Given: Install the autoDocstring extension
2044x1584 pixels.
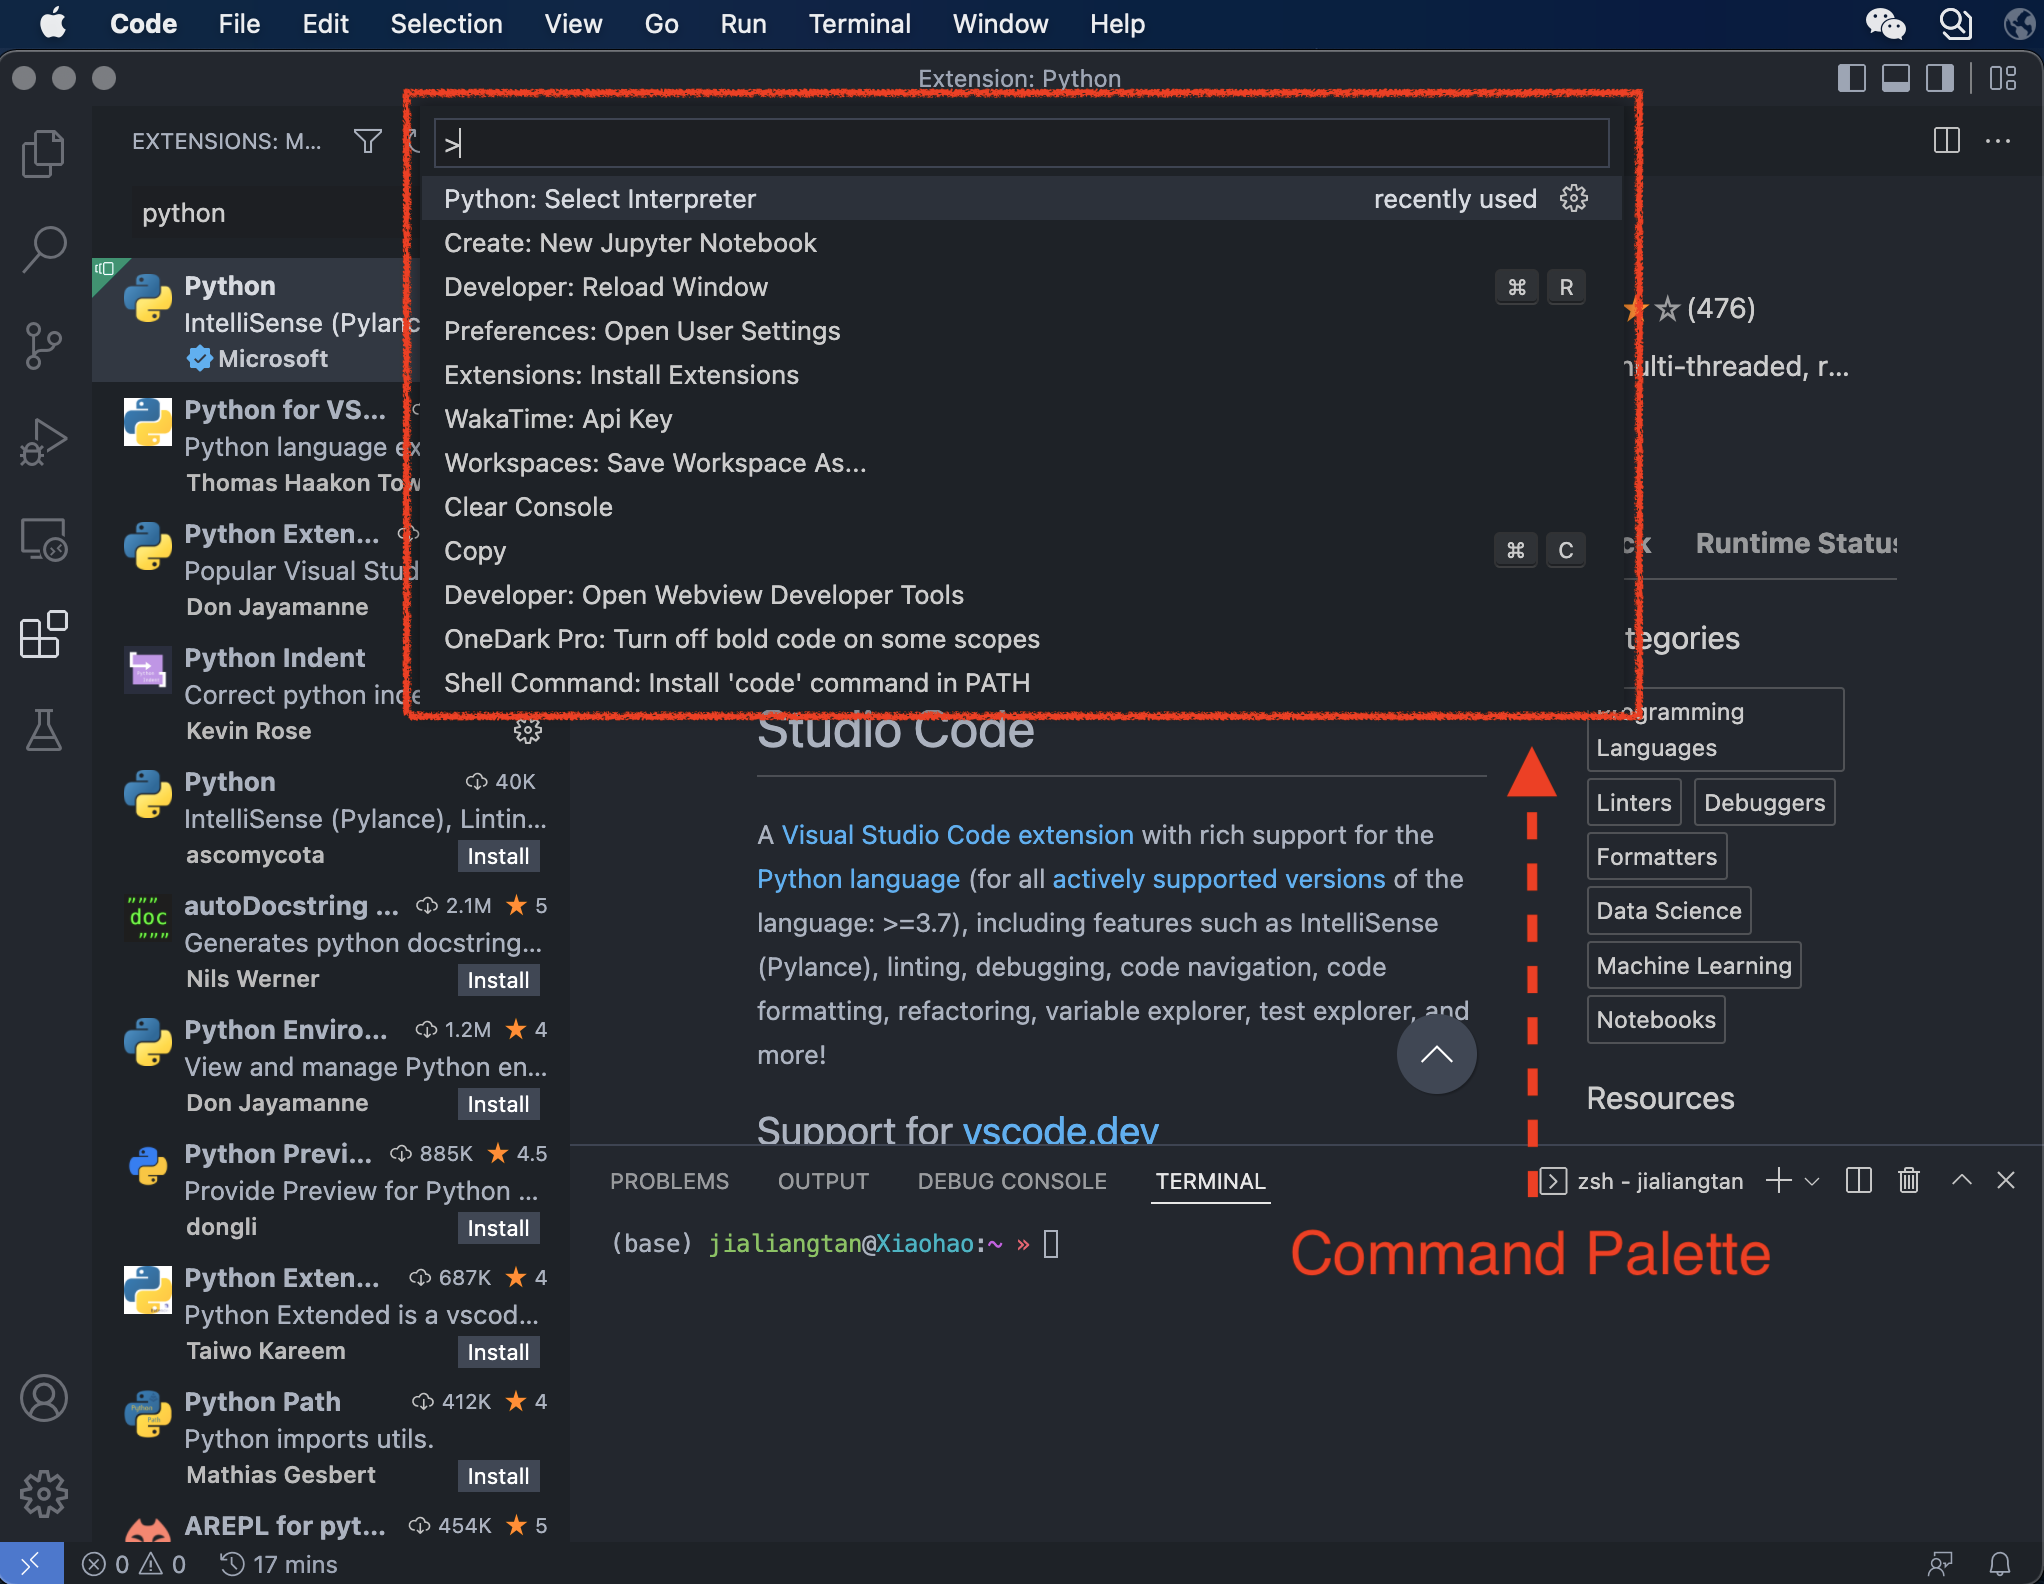Looking at the screenshot, I should click(498, 980).
